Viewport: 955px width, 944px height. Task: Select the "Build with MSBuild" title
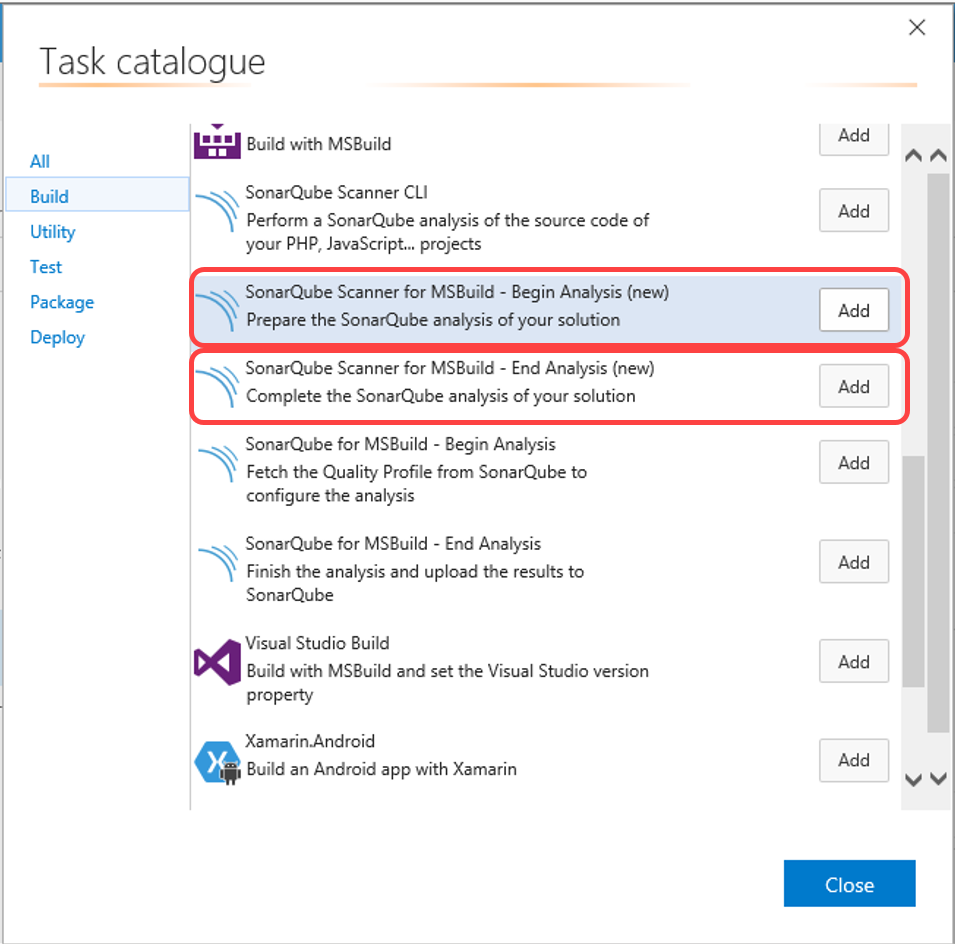(319, 144)
